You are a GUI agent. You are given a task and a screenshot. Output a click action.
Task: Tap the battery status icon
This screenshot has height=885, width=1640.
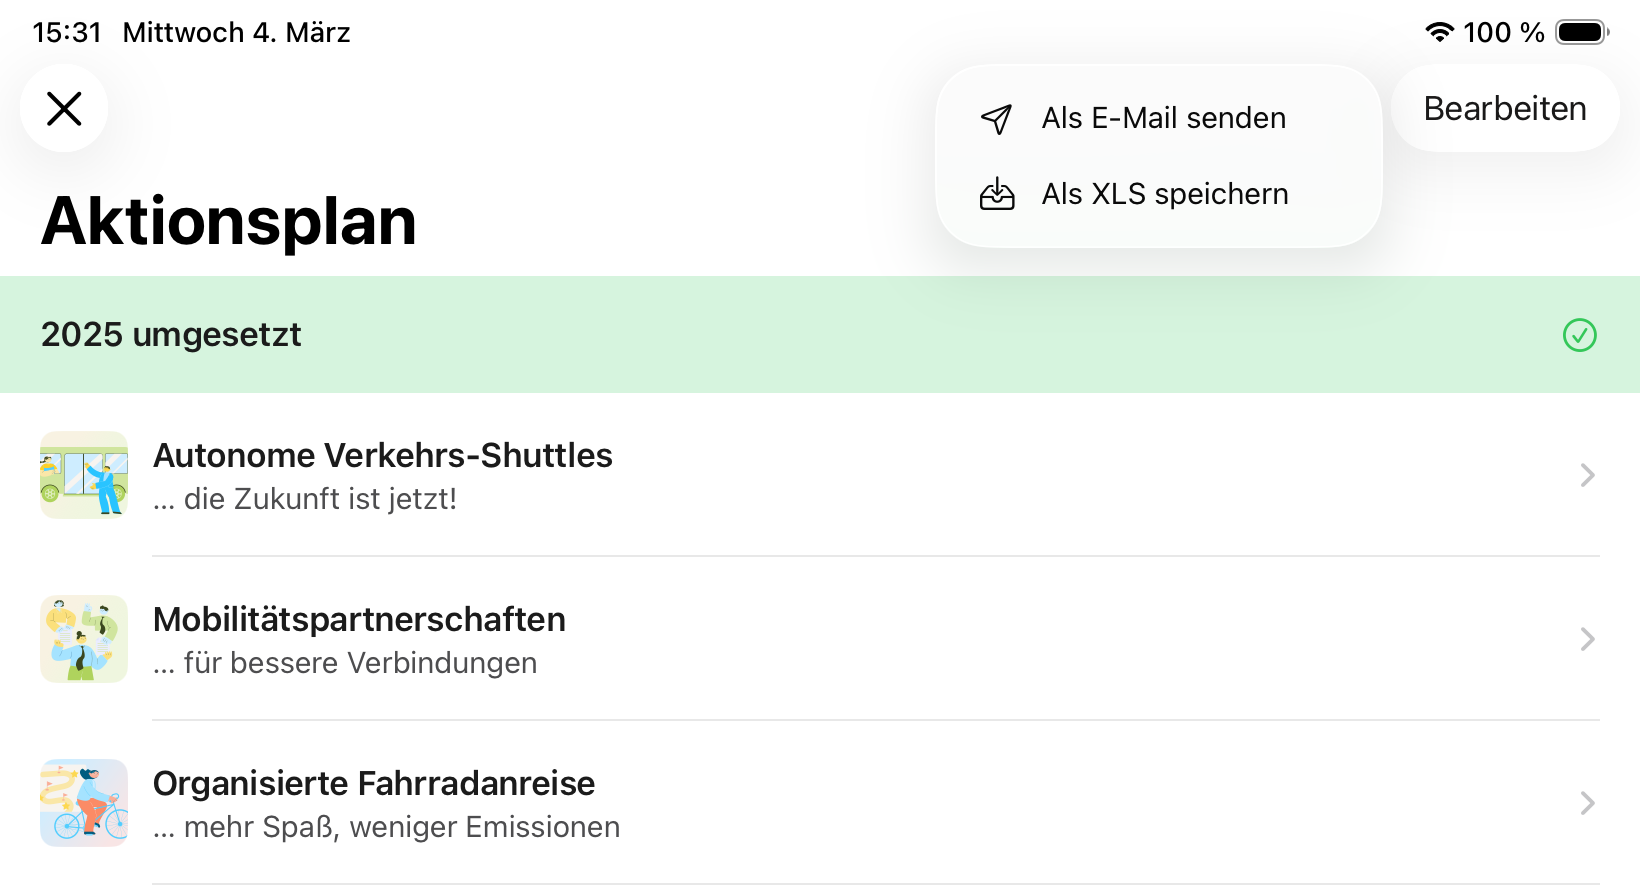(x=1581, y=32)
